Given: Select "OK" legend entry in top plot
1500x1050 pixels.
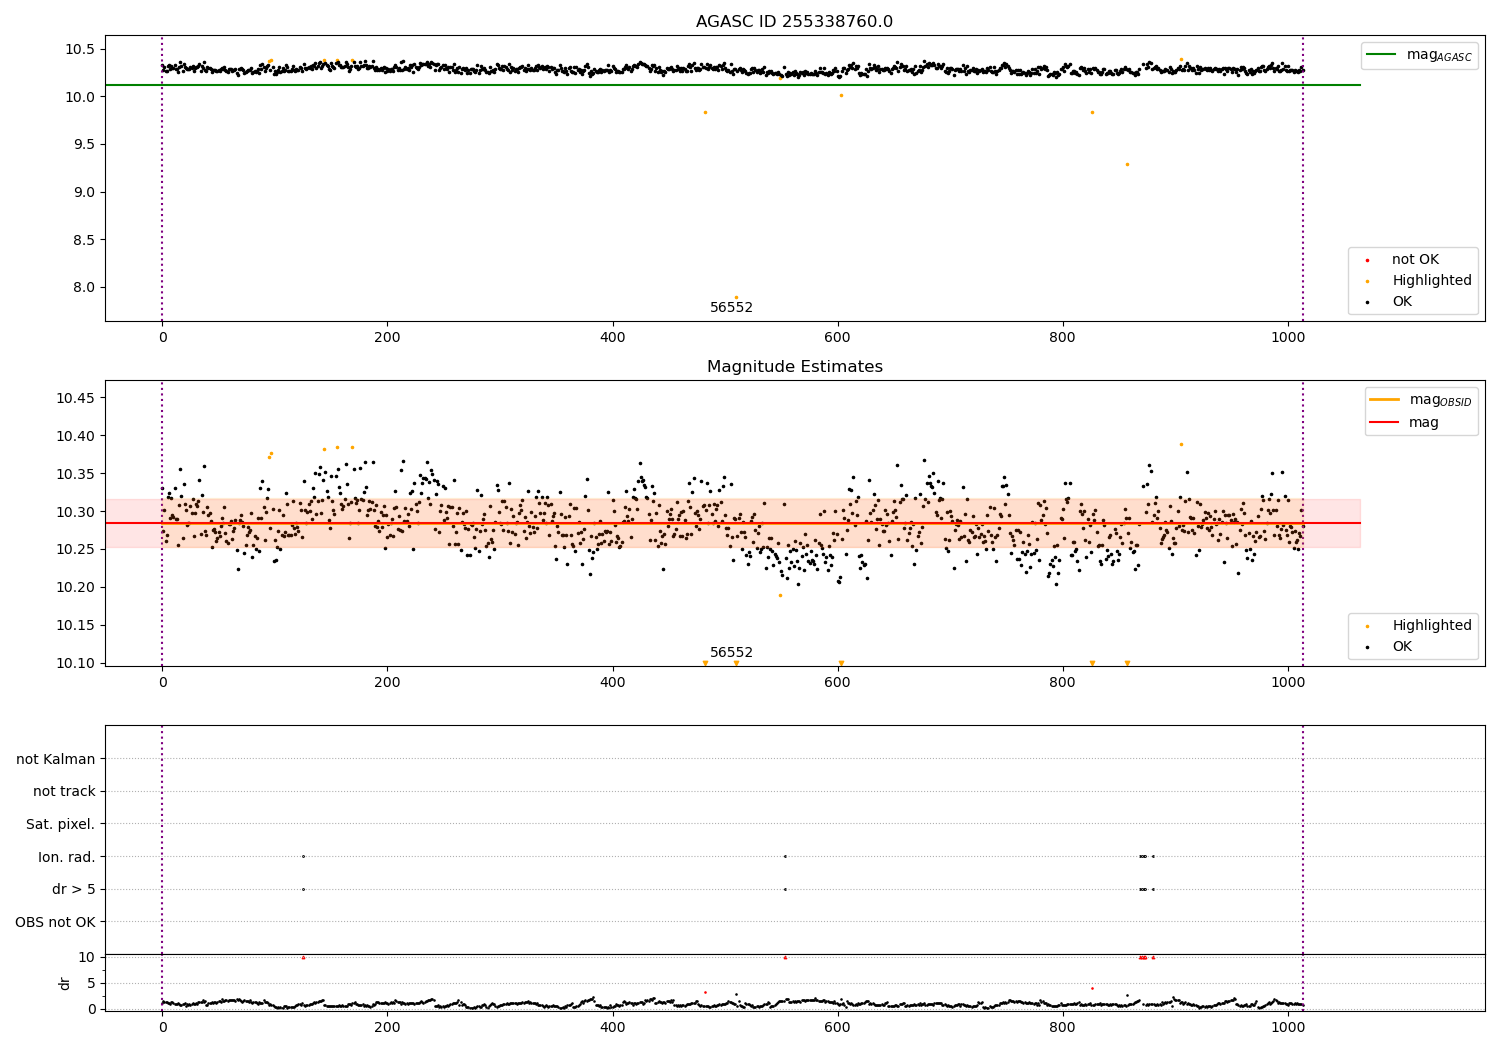Looking at the screenshot, I should (x=1402, y=302).
